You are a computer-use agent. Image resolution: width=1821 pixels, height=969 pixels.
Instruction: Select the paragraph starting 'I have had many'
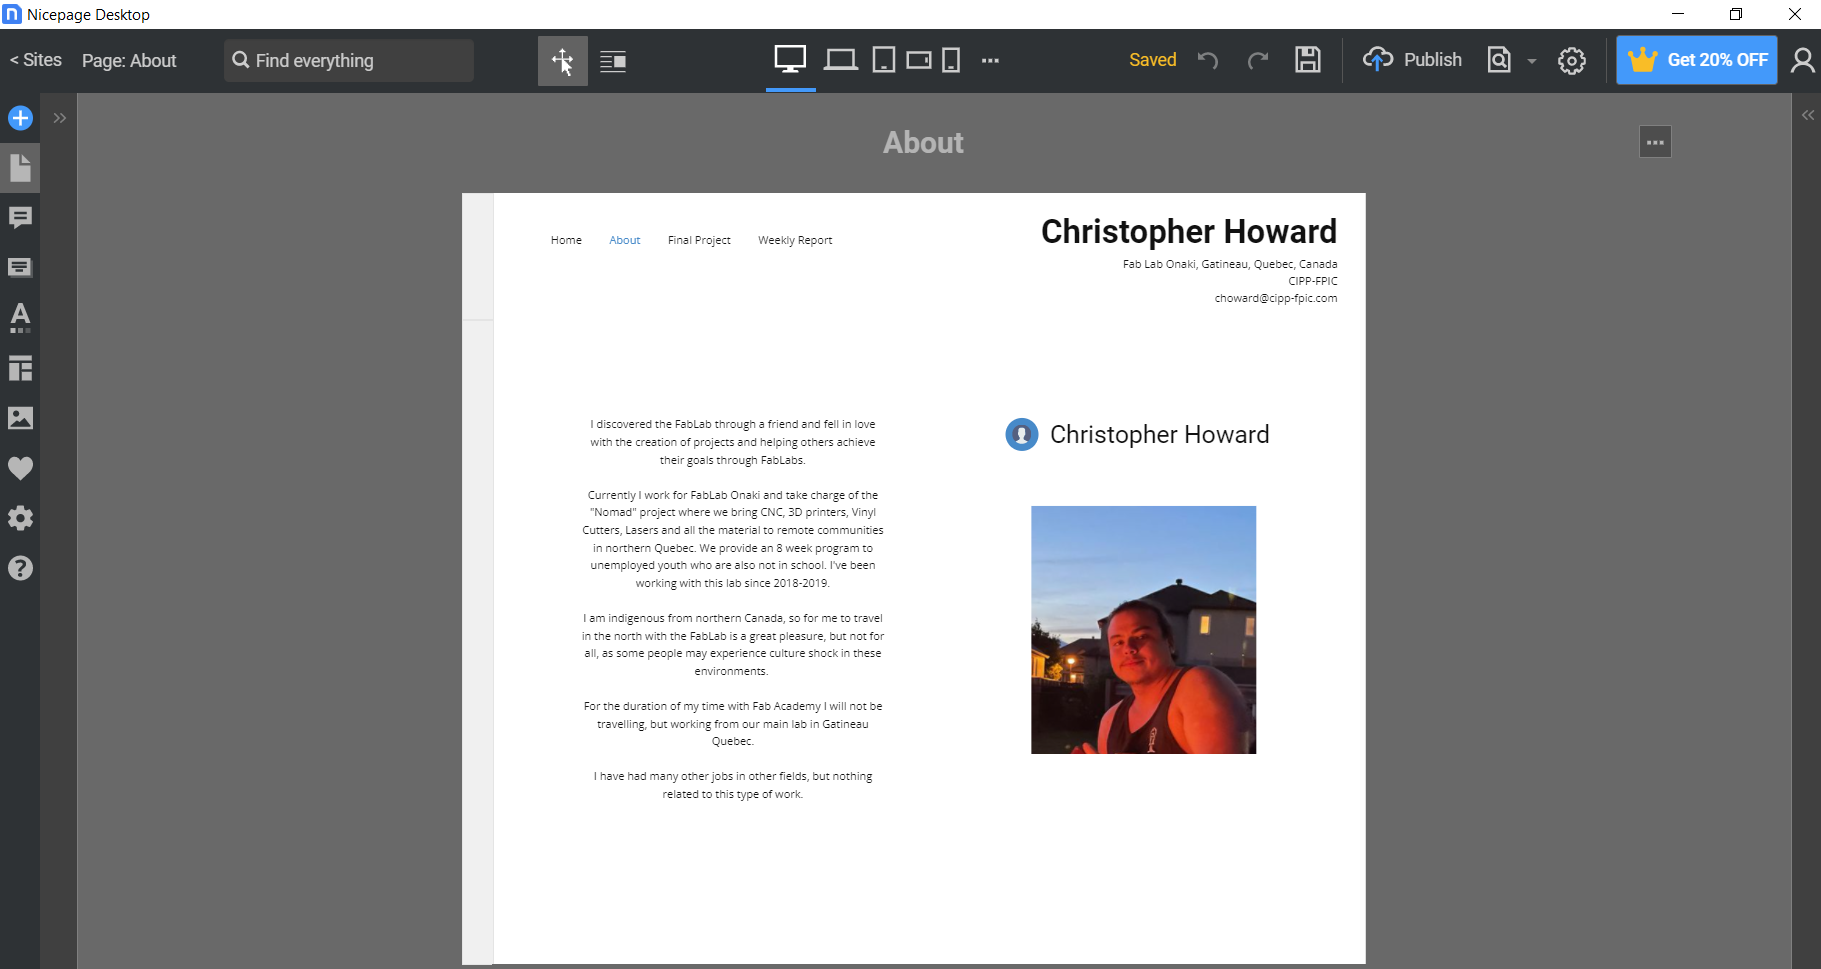coord(733,785)
